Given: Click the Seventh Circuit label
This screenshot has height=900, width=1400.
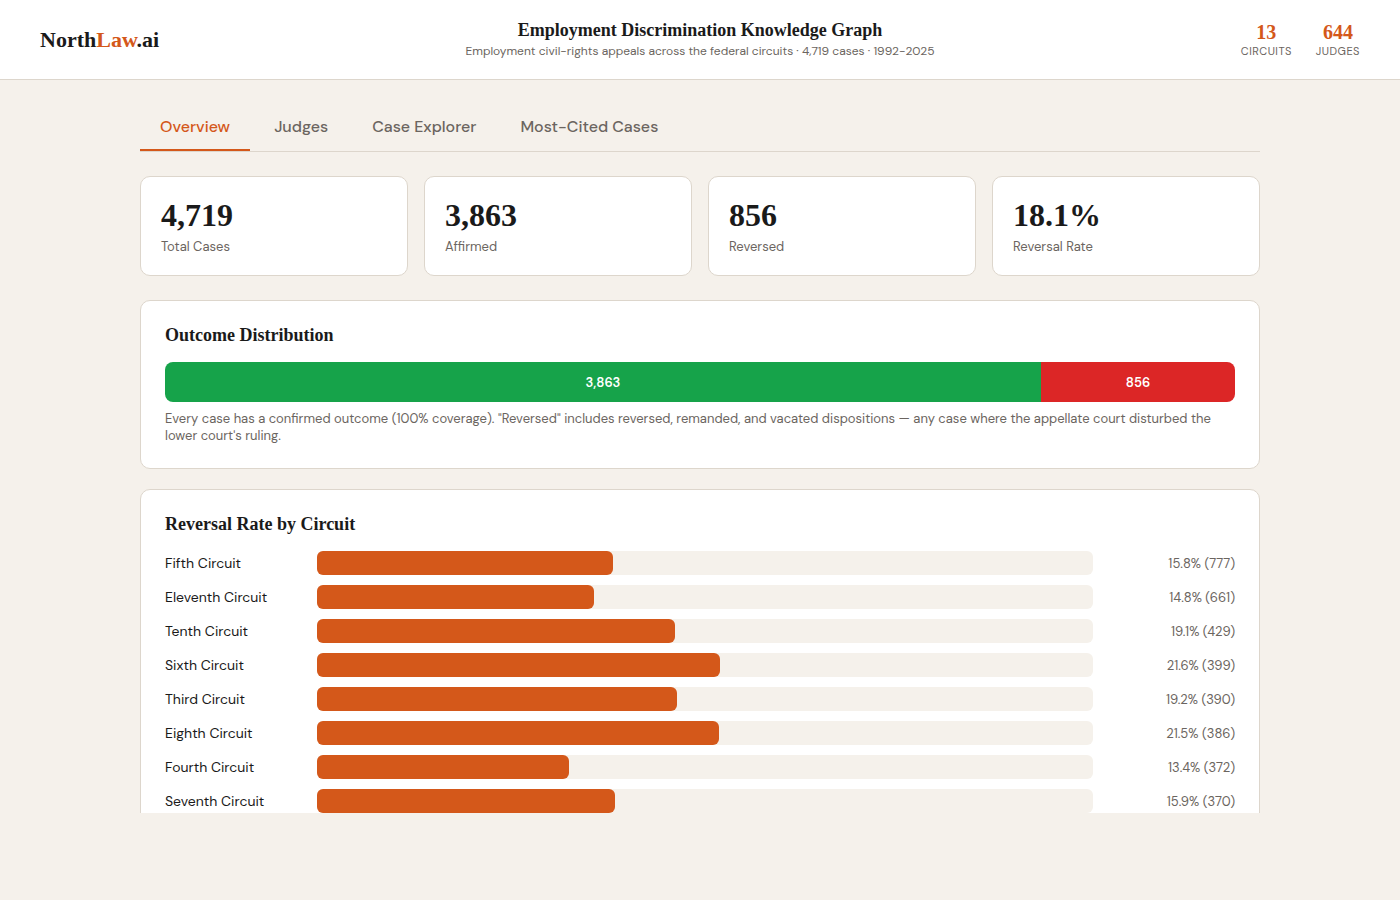Looking at the screenshot, I should point(214,801).
